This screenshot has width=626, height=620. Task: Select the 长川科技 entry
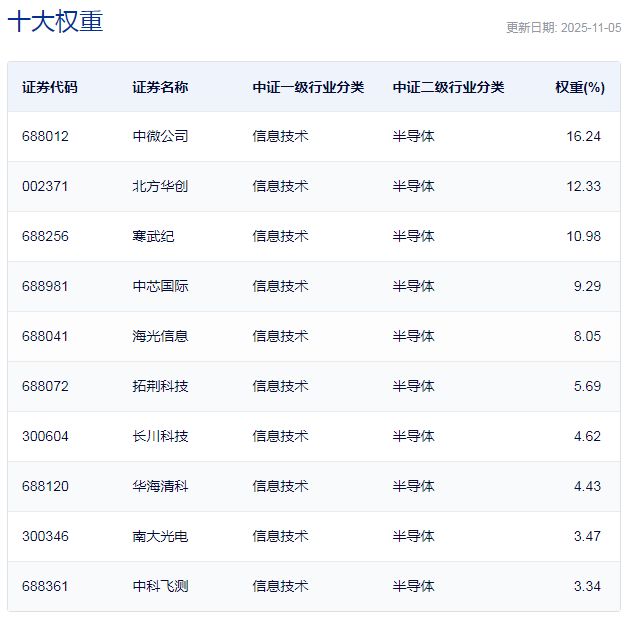pyautogui.click(x=160, y=436)
